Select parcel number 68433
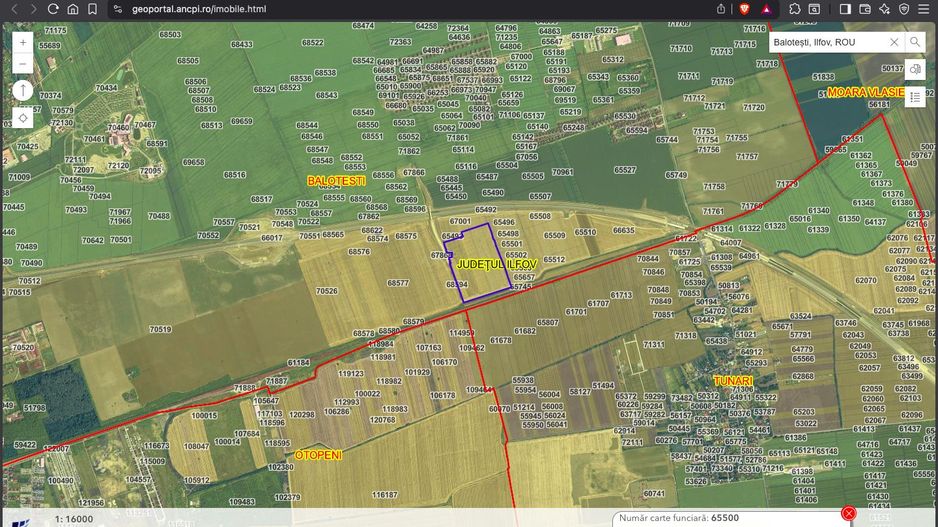This screenshot has width=938, height=527. click(x=241, y=44)
